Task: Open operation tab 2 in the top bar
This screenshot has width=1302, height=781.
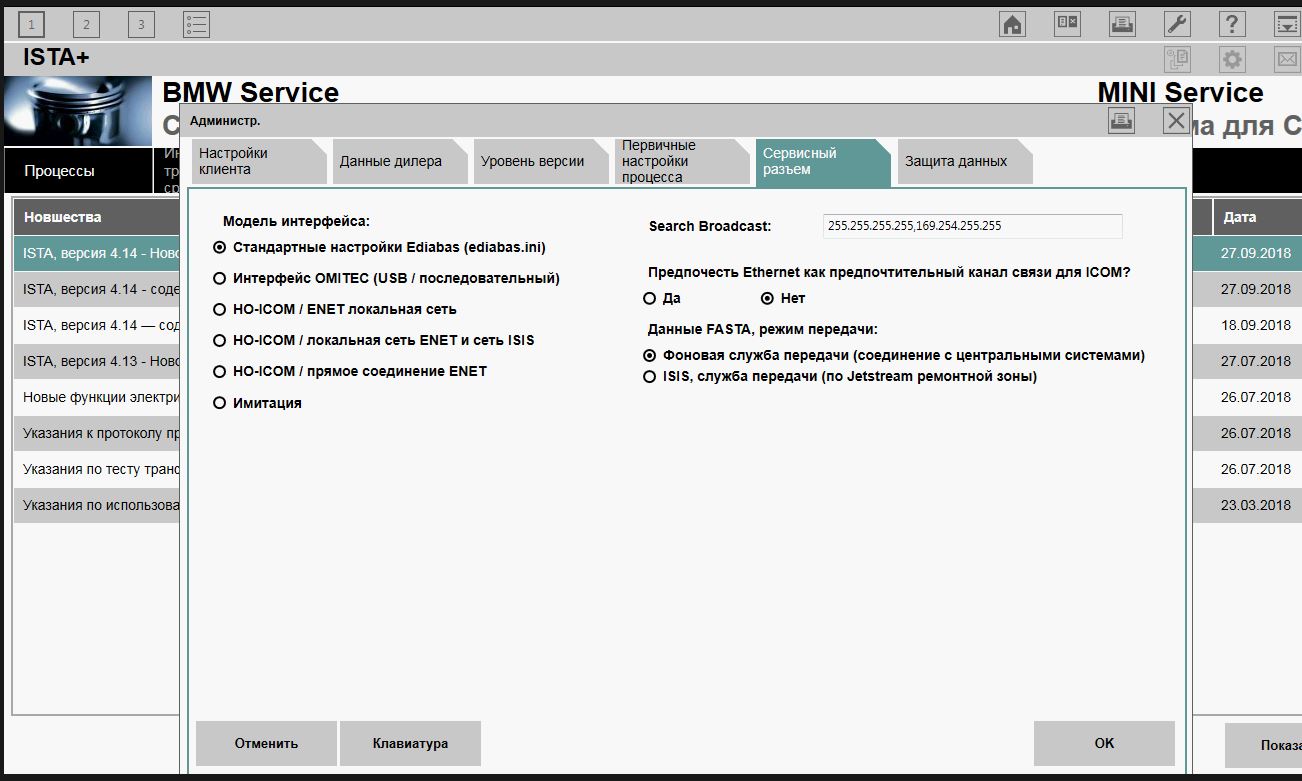Action: point(86,25)
